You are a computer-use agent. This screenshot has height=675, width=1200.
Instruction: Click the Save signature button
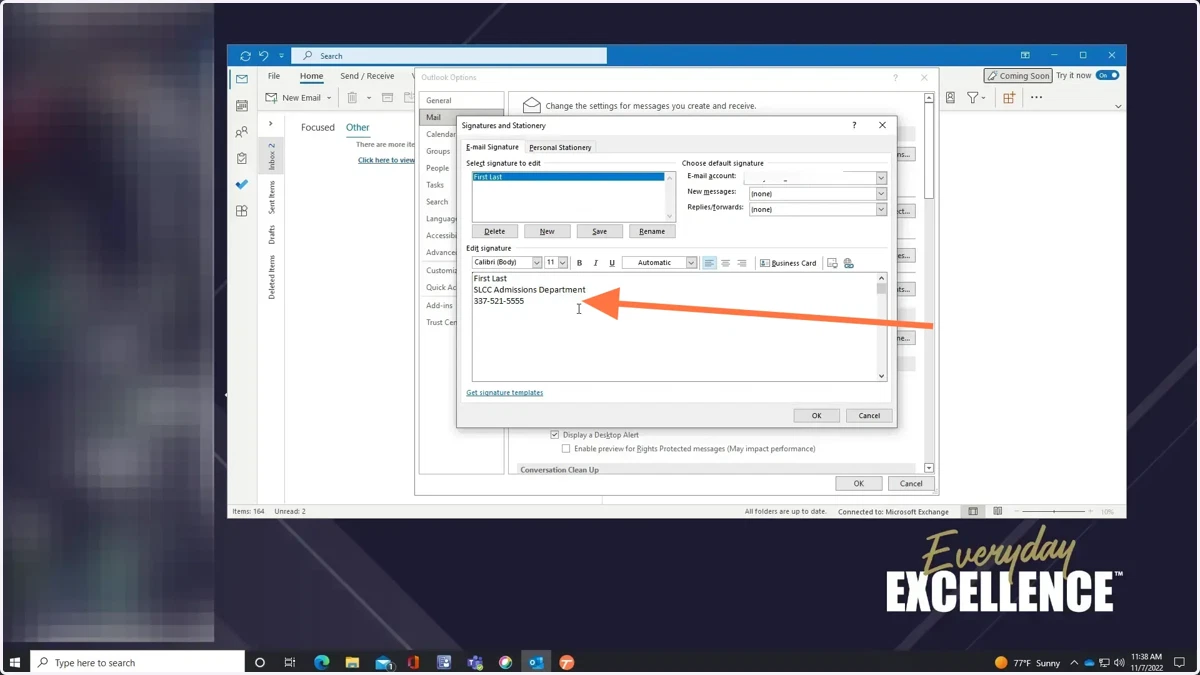599,231
